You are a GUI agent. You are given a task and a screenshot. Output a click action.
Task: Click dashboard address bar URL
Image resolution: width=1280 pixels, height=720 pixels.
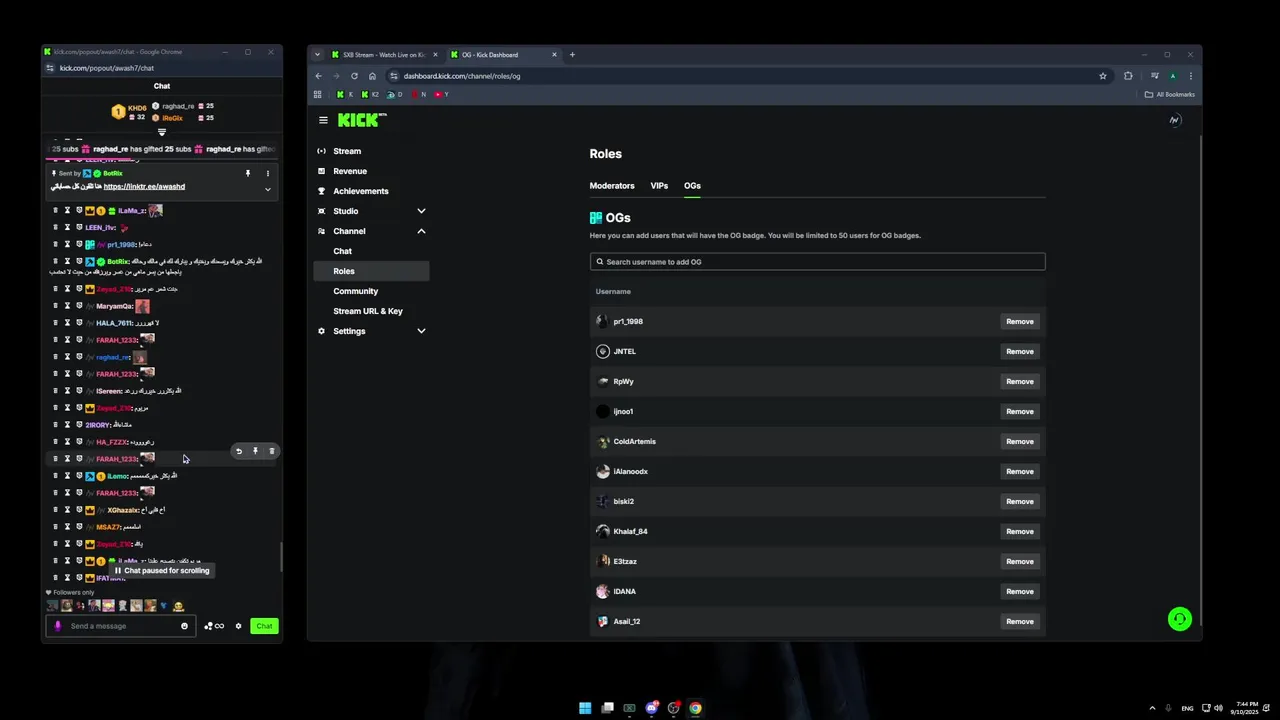tap(462, 76)
